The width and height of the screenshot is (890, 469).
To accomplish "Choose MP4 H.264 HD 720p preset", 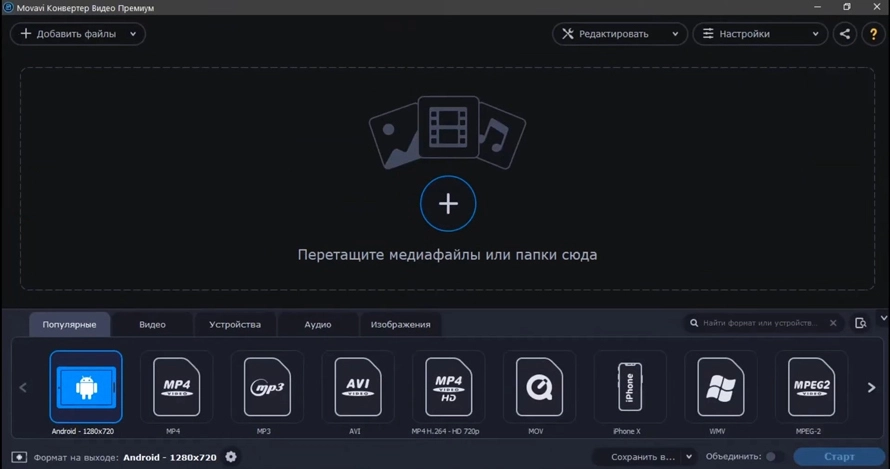I will pos(448,387).
